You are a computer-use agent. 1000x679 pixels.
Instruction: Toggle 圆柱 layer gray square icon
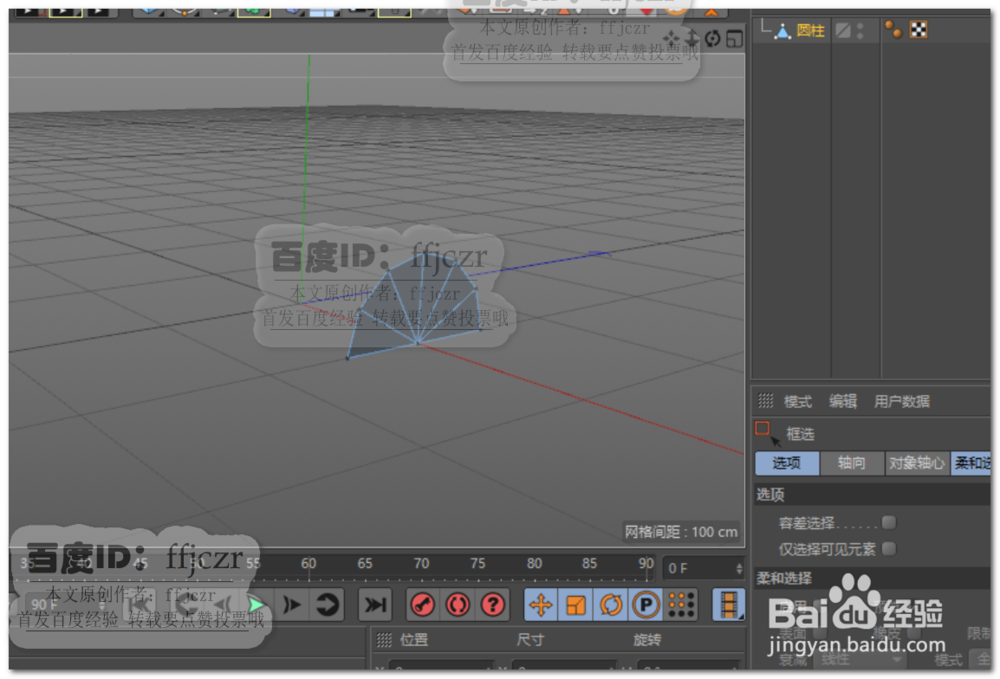pos(843,30)
